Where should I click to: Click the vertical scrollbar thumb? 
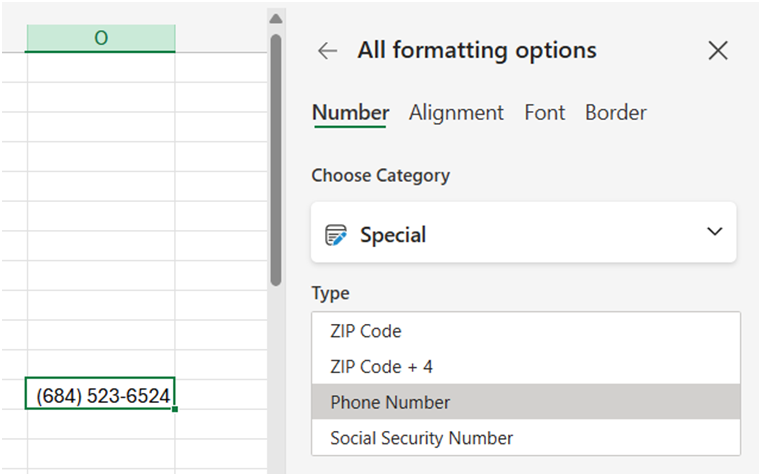coord(276,160)
